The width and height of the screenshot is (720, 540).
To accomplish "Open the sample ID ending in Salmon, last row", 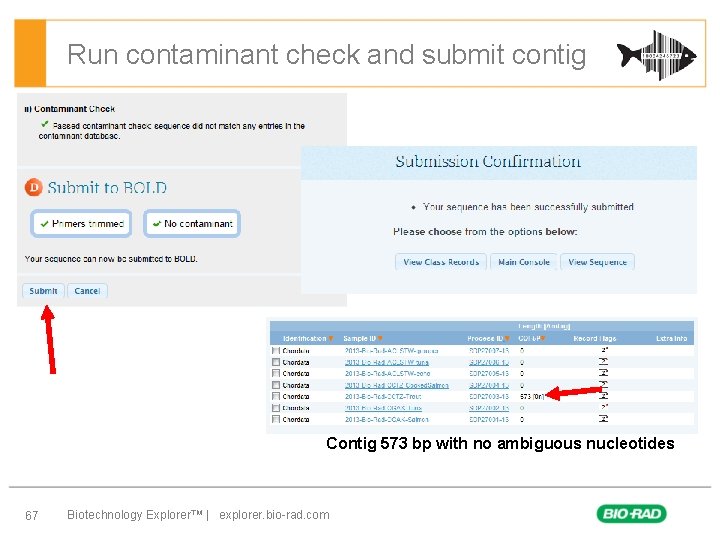I will point(387,419).
